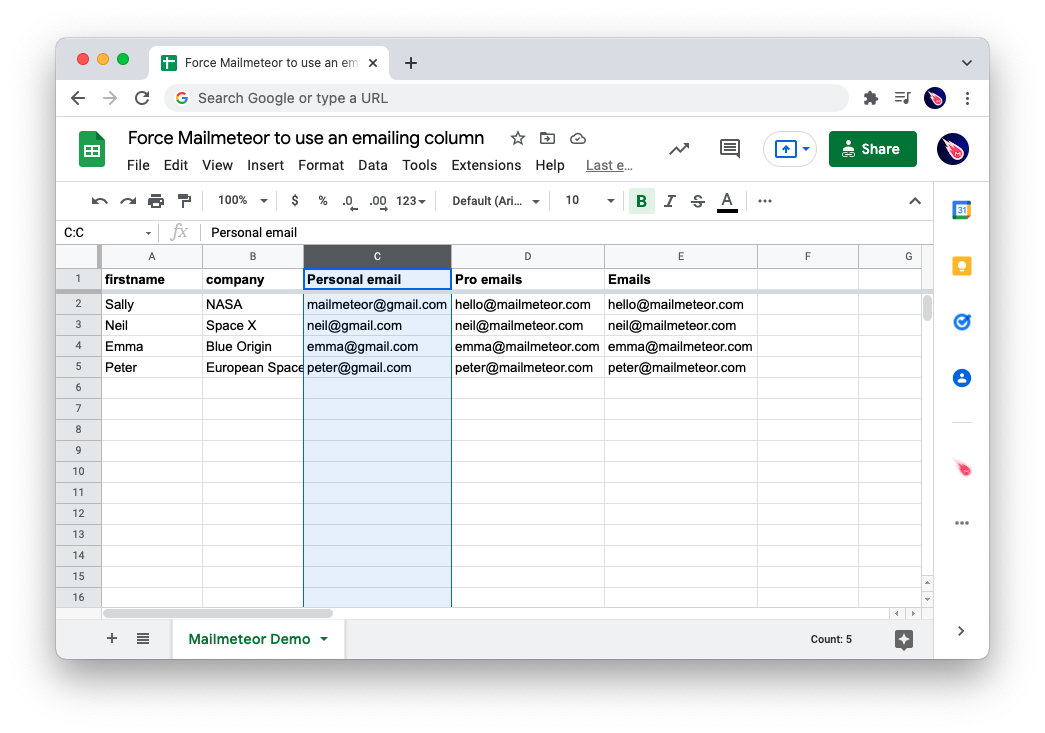Open more number formats 123 dropdown
1045x733 pixels.
411,201
